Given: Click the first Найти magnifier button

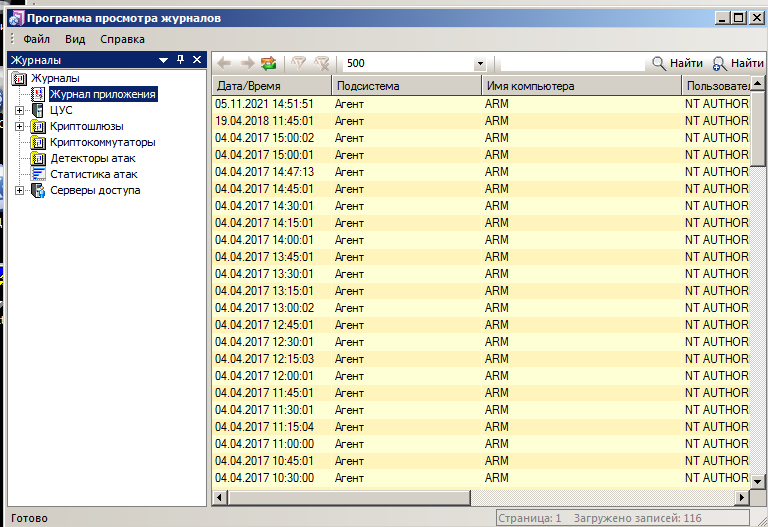Looking at the screenshot, I should [678, 63].
